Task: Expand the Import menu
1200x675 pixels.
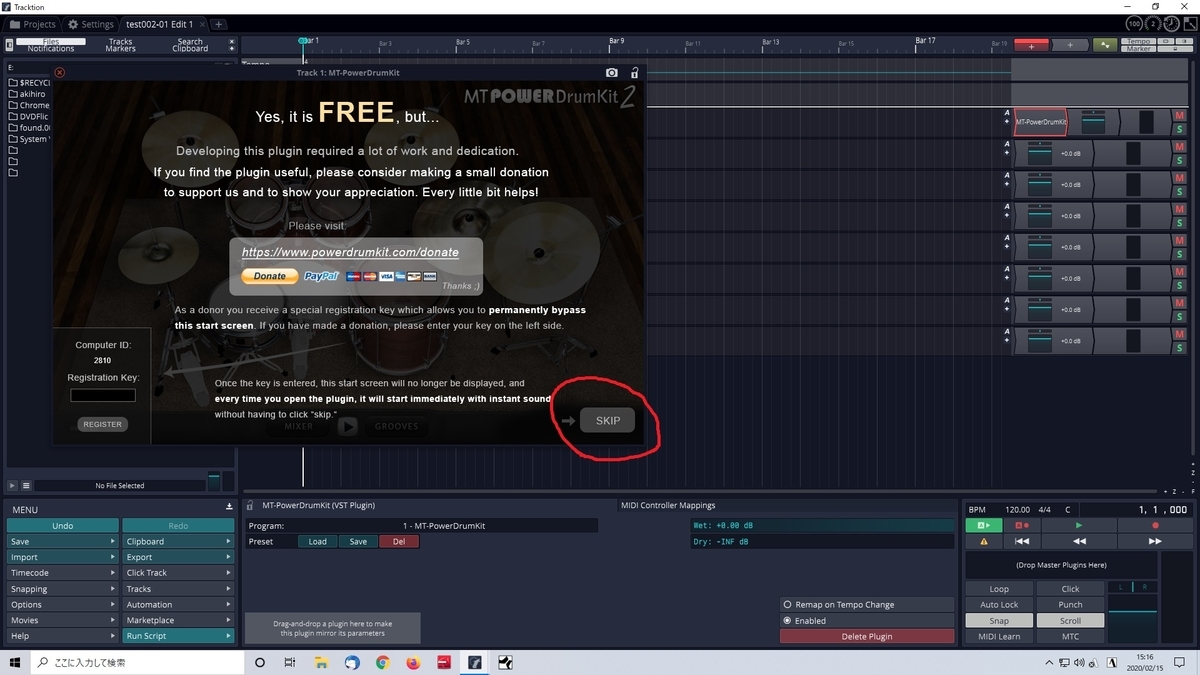Action: tap(62, 557)
